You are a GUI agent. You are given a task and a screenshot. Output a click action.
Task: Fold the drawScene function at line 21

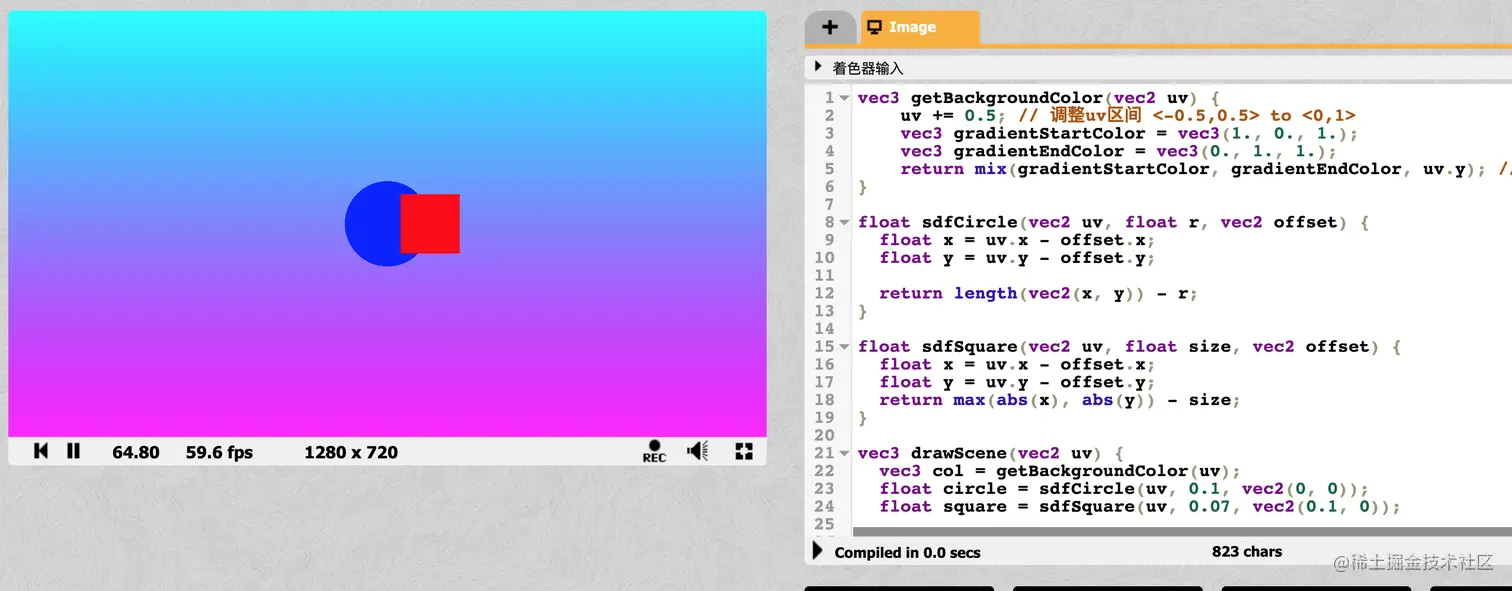845,453
